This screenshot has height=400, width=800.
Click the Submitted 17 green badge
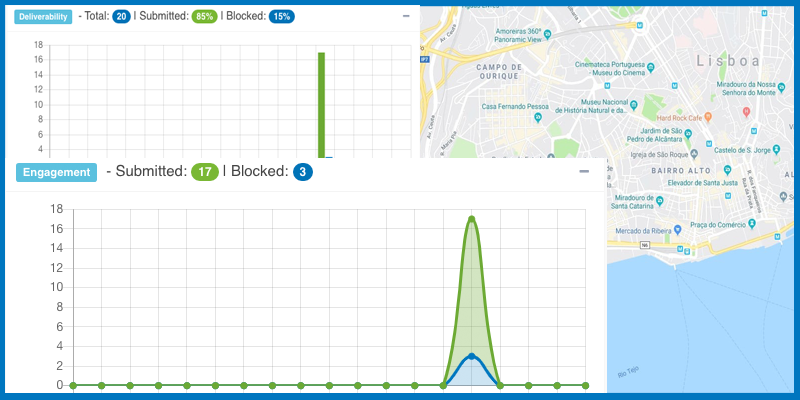[x=205, y=172]
